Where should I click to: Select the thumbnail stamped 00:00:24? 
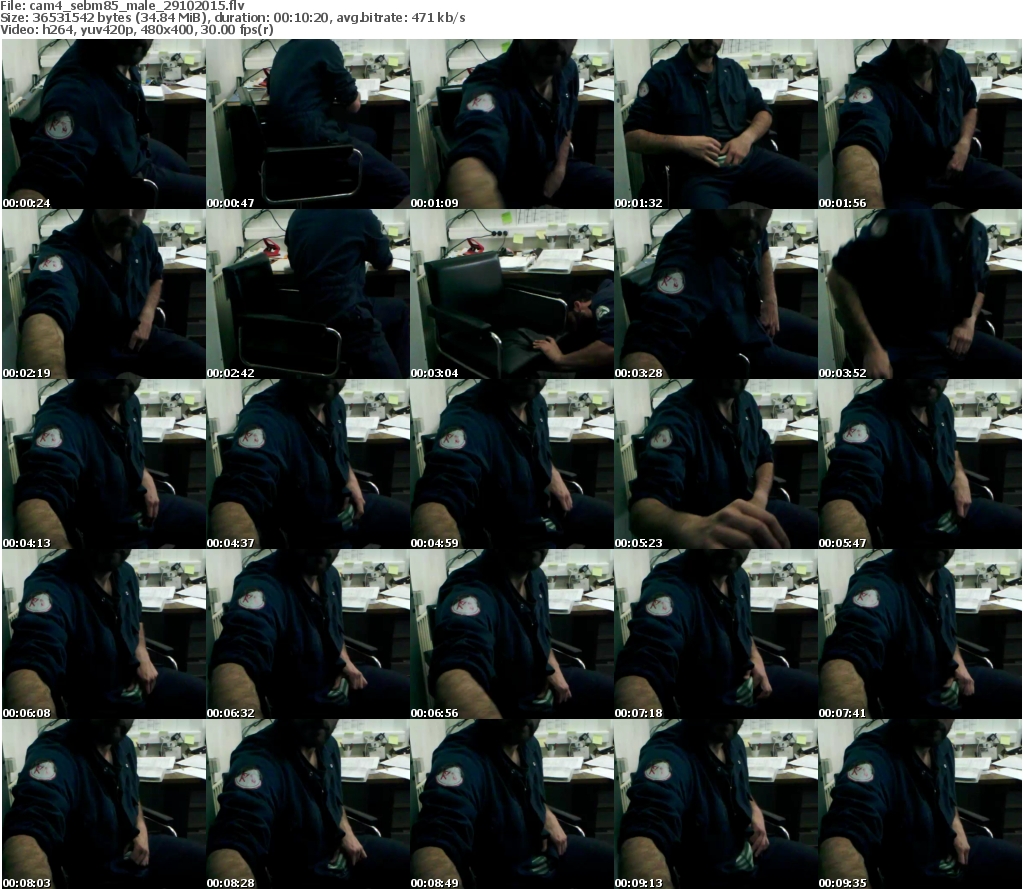pyautogui.click(x=104, y=124)
